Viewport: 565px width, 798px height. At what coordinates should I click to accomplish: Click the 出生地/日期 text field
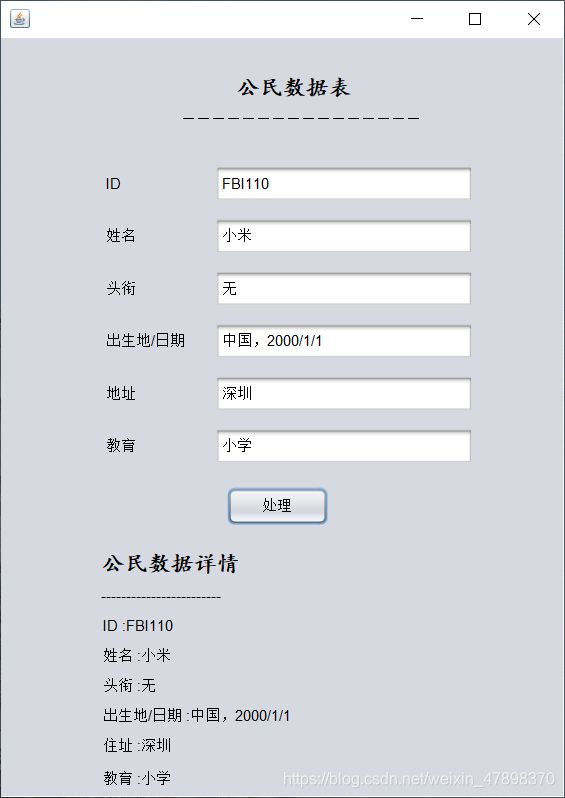click(x=344, y=341)
